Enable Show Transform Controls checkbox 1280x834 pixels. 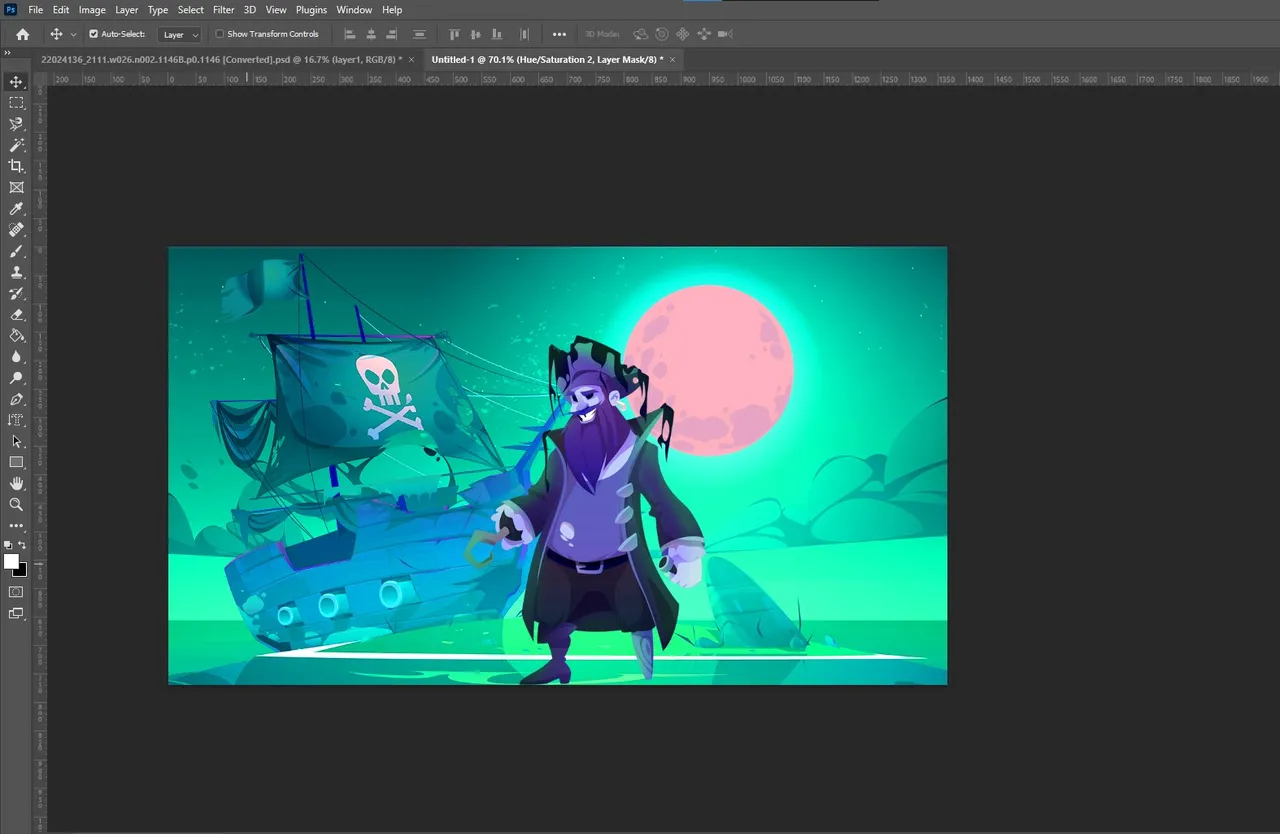pos(220,34)
